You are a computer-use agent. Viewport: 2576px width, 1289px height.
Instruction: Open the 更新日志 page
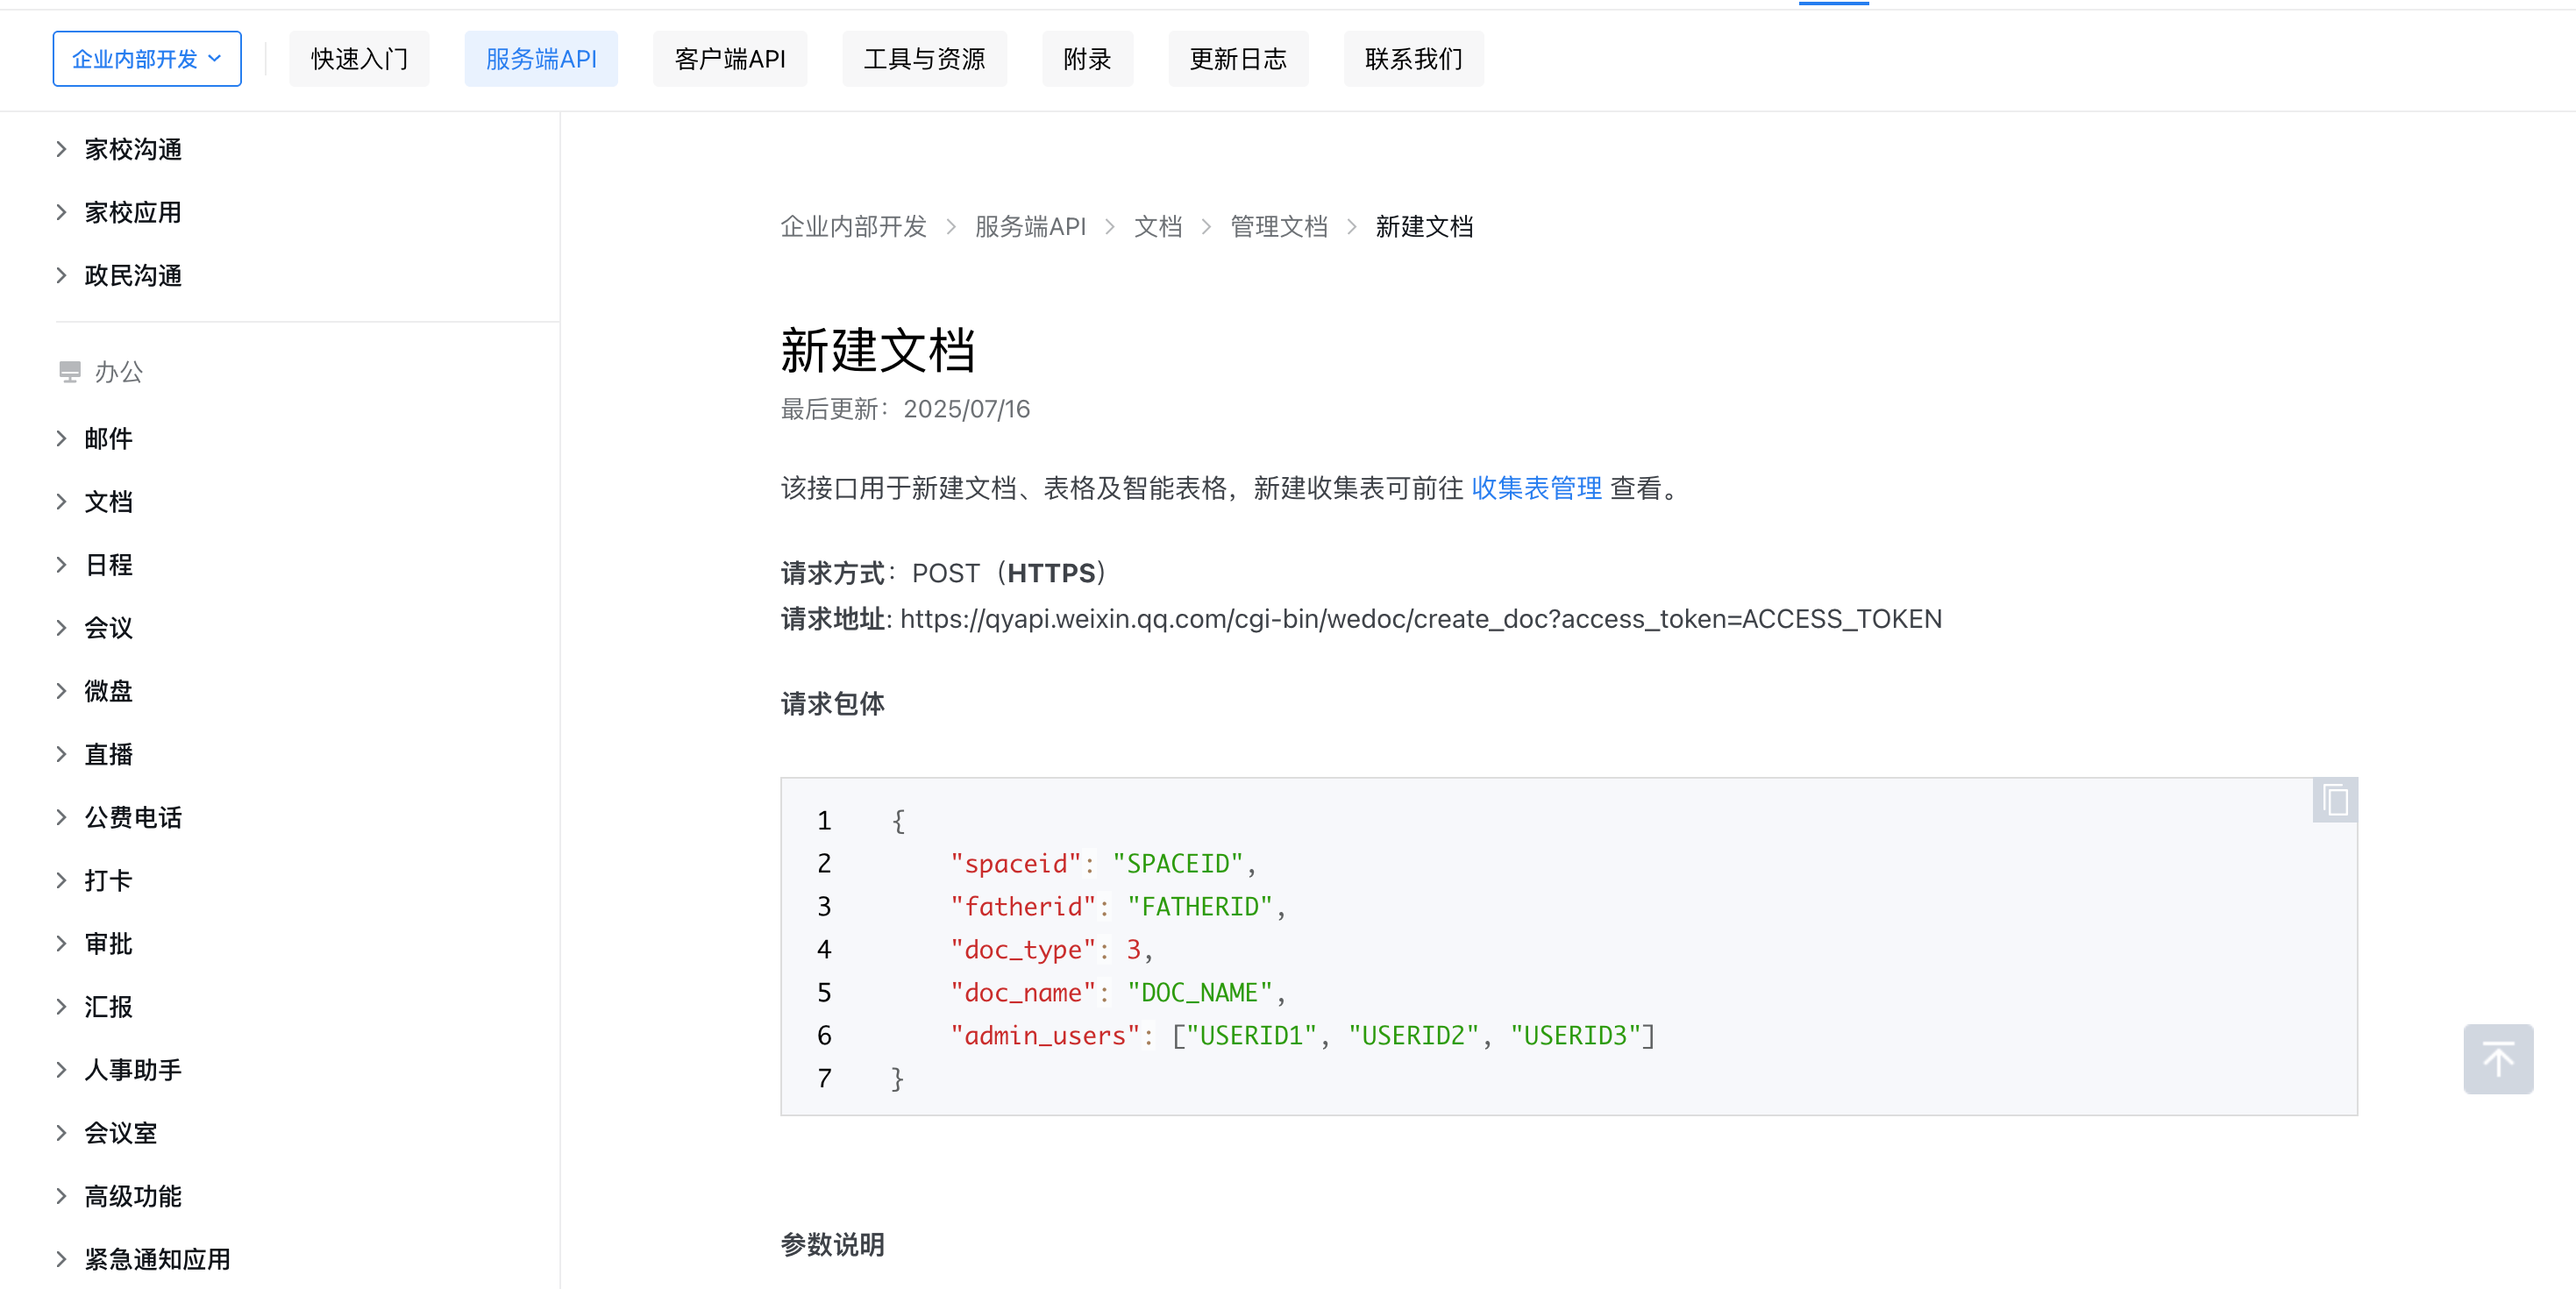click(1237, 58)
